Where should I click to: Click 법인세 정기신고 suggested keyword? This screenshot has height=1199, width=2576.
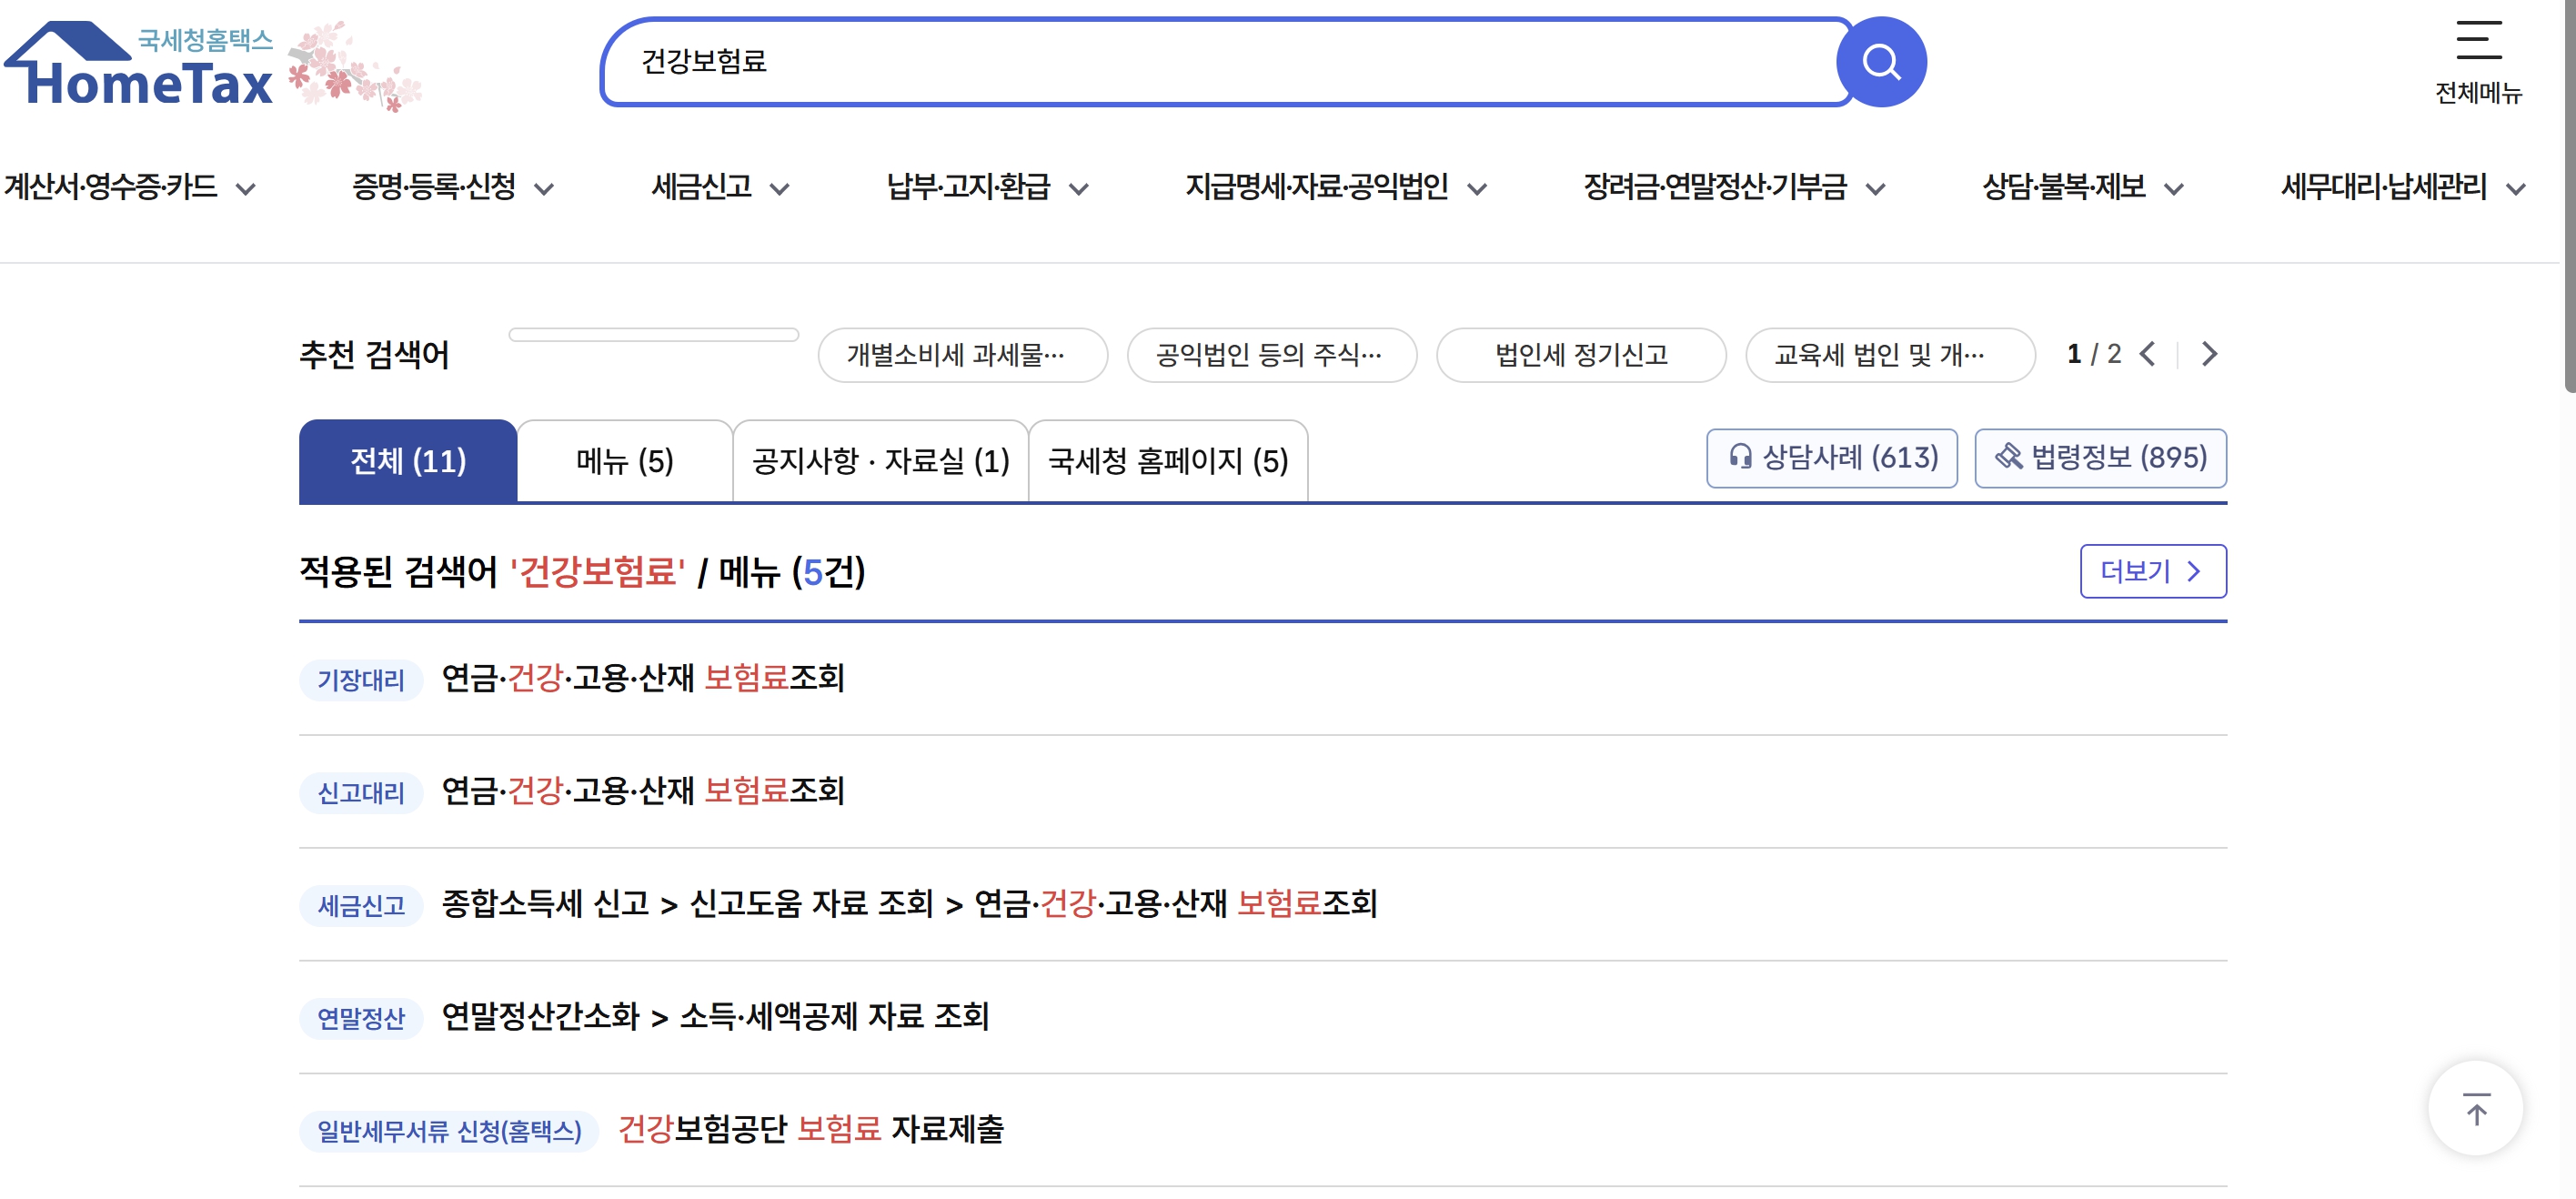[x=1580, y=355]
